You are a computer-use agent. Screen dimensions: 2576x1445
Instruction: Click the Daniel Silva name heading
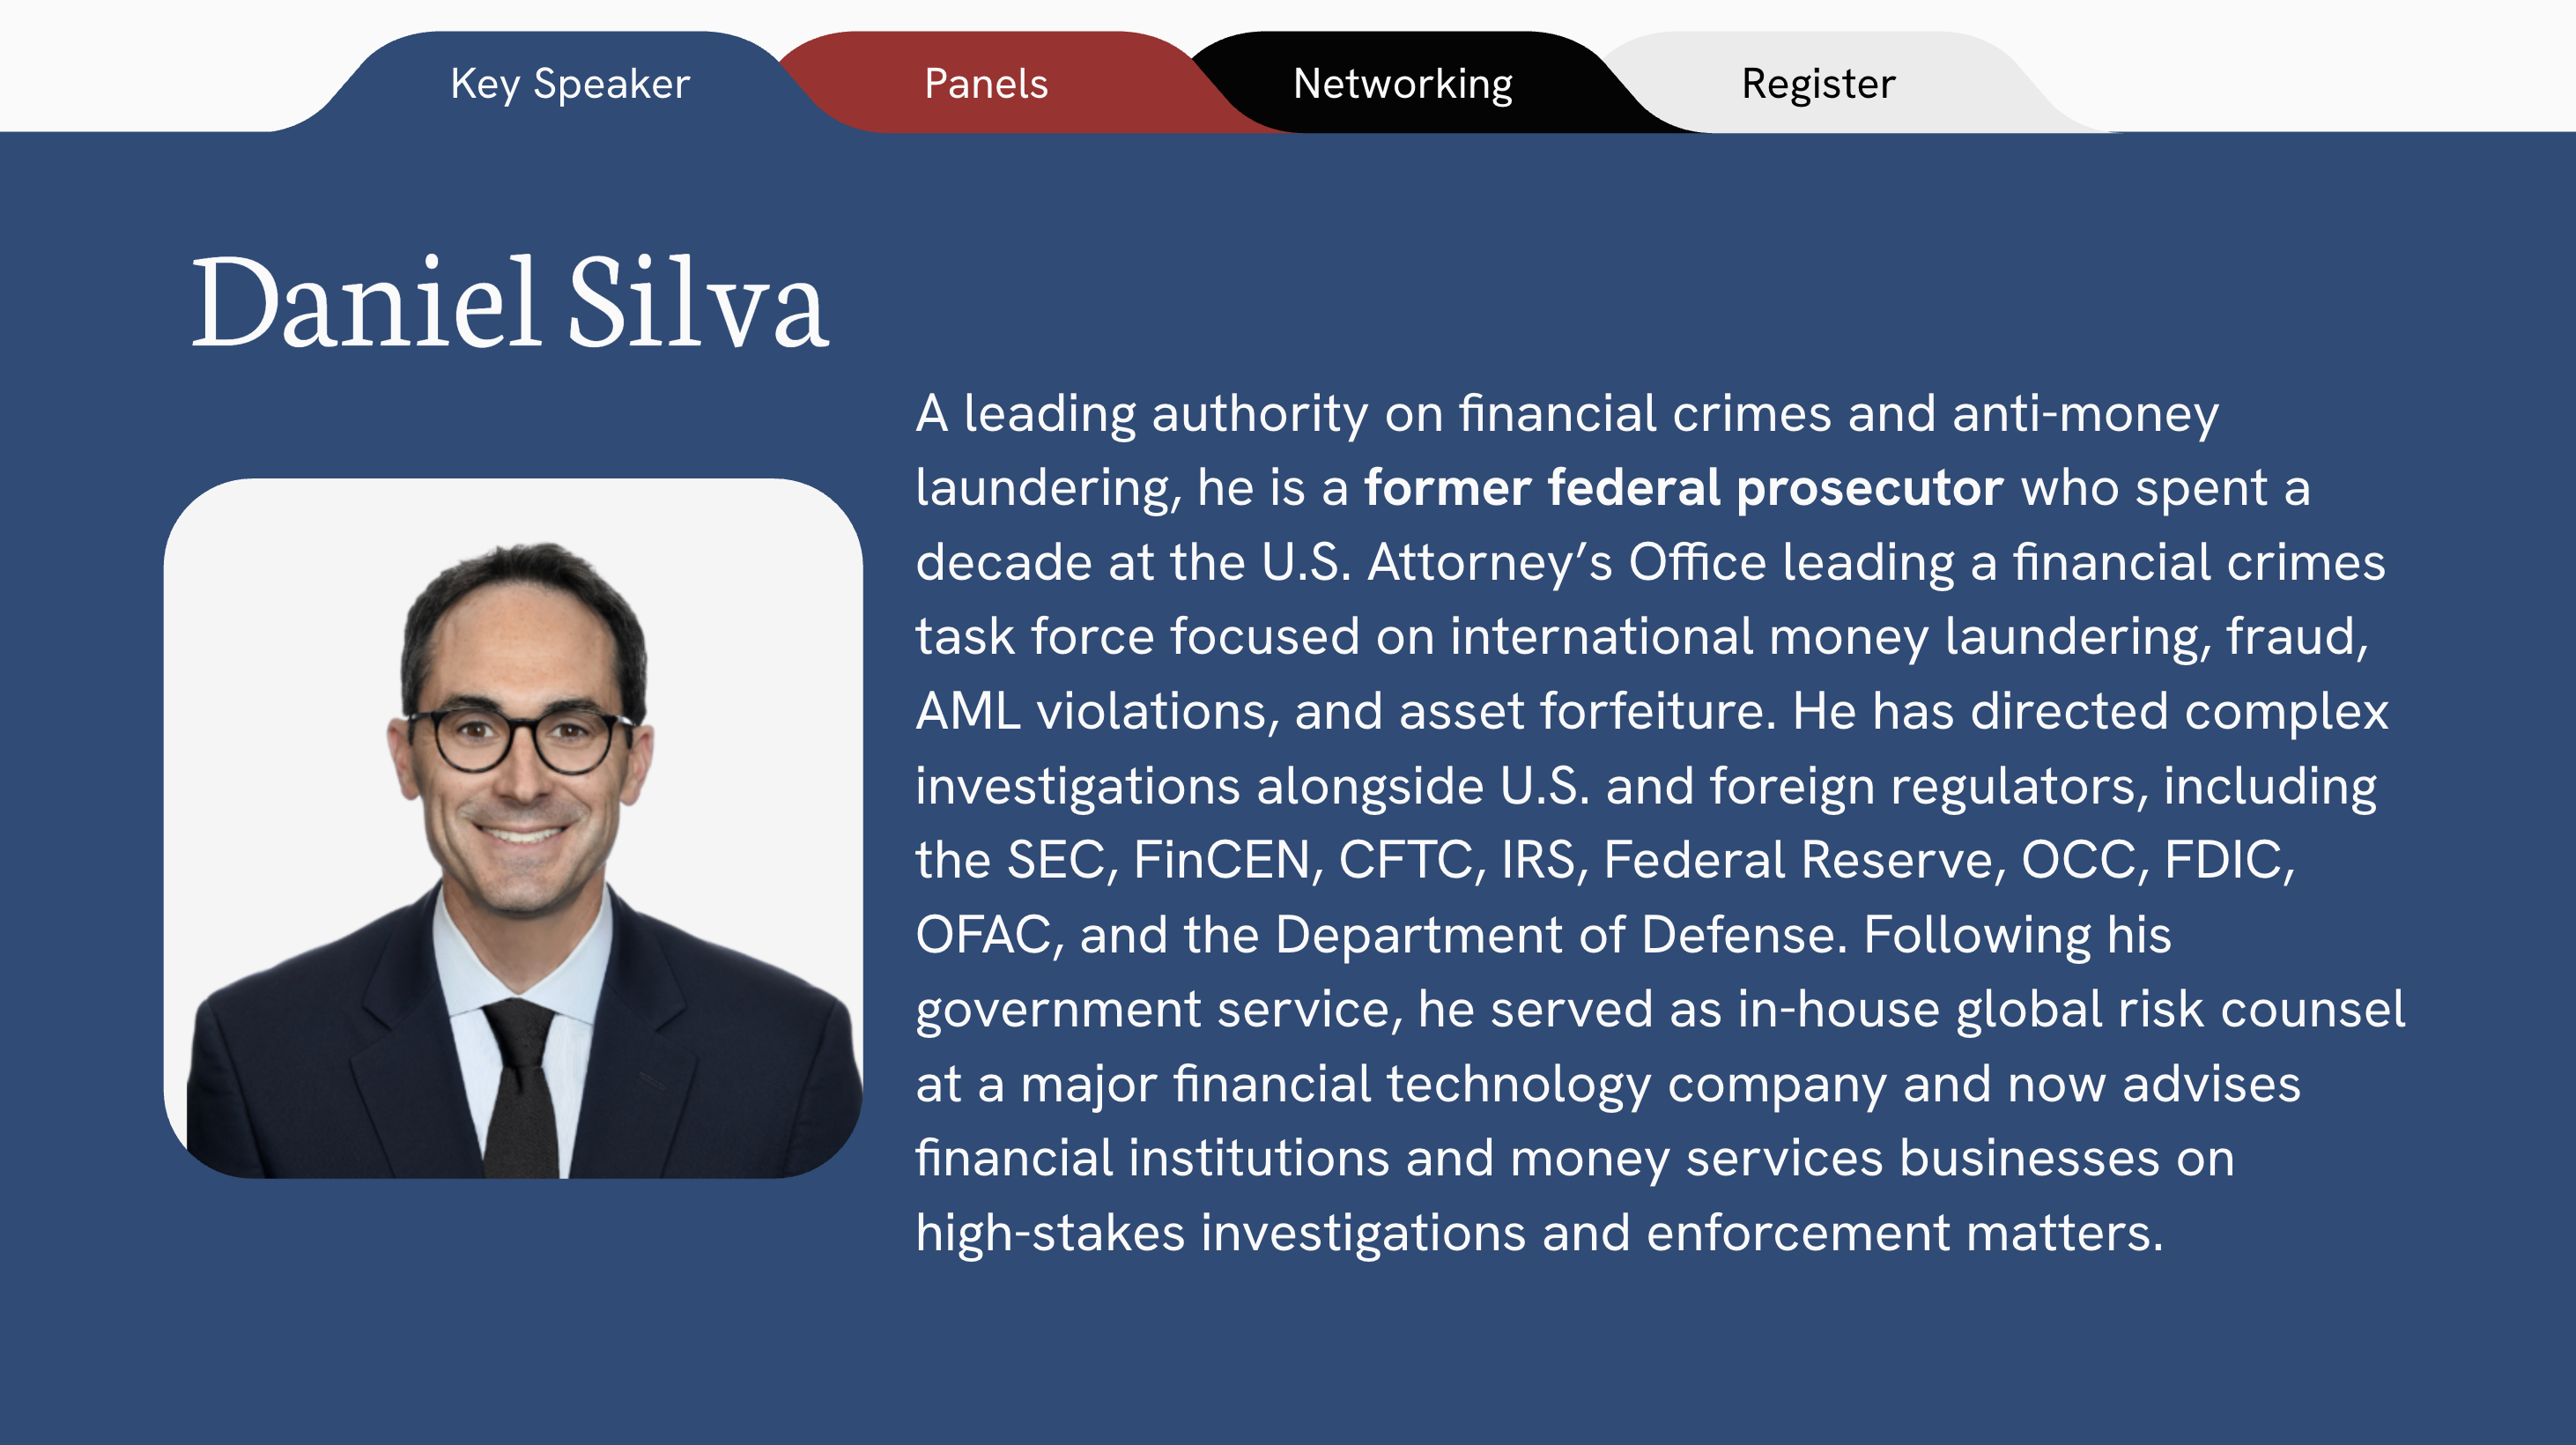510,303
